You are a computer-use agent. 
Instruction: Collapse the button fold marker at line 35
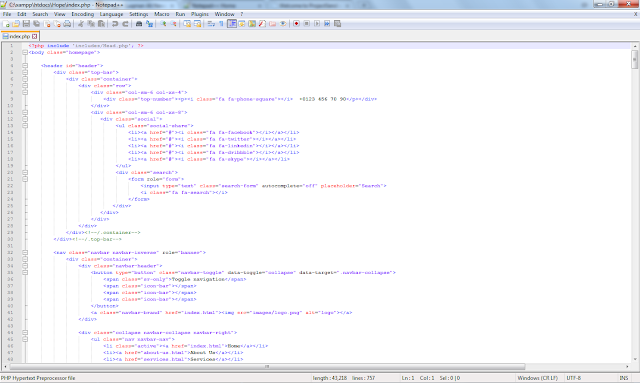(25, 272)
